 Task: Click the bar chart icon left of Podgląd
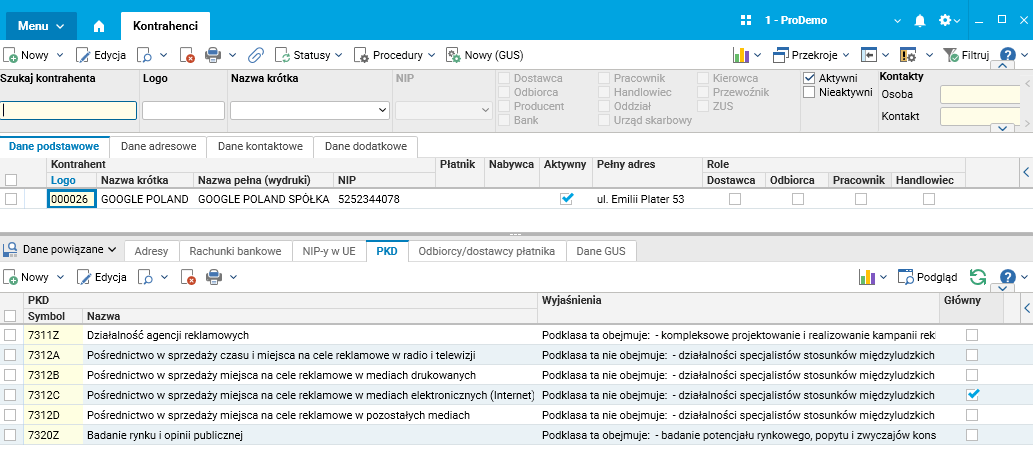867,277
